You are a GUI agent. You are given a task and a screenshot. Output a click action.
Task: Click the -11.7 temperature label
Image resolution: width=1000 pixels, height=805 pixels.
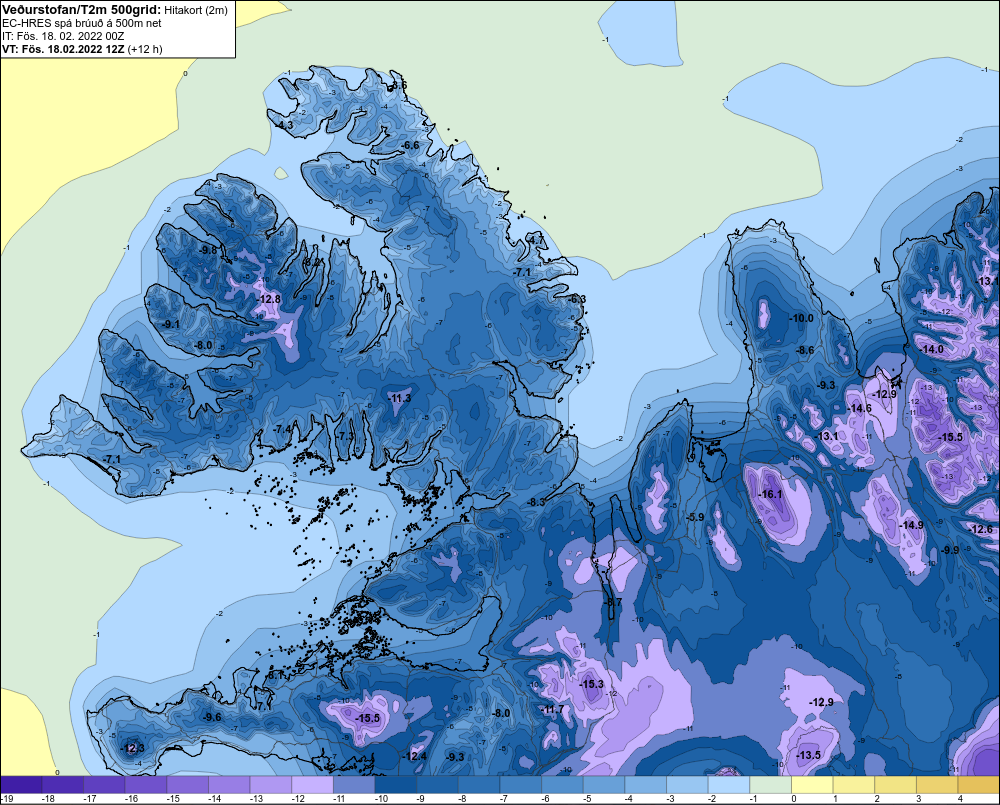click(552, 709)
